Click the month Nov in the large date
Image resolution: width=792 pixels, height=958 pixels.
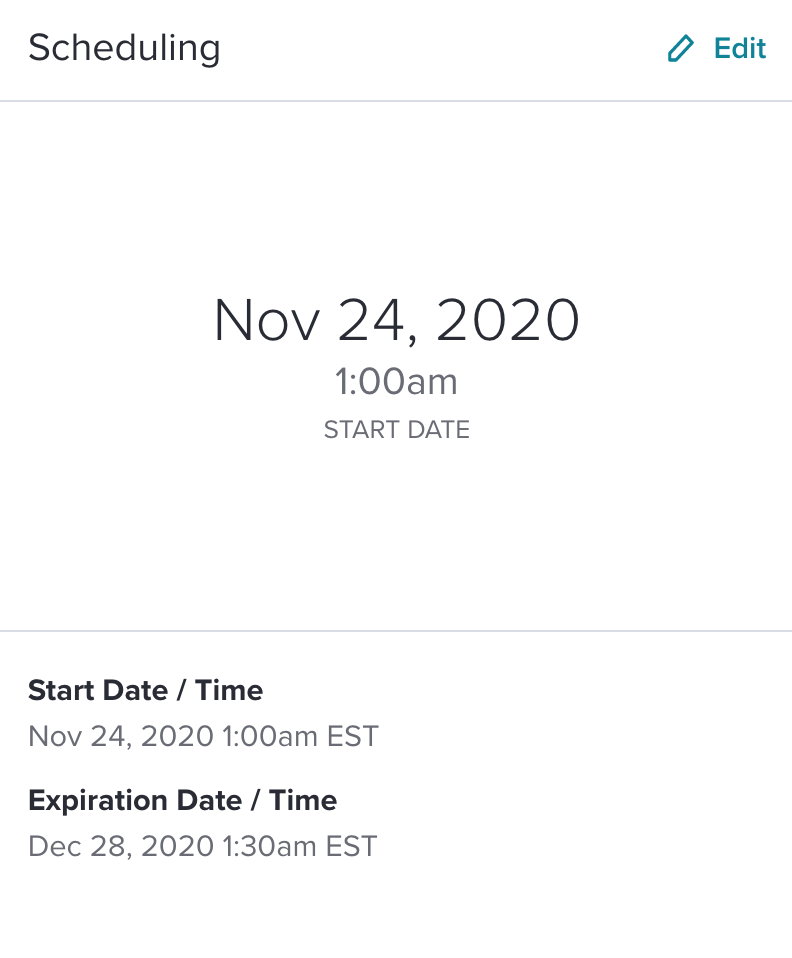click(266, 320)
